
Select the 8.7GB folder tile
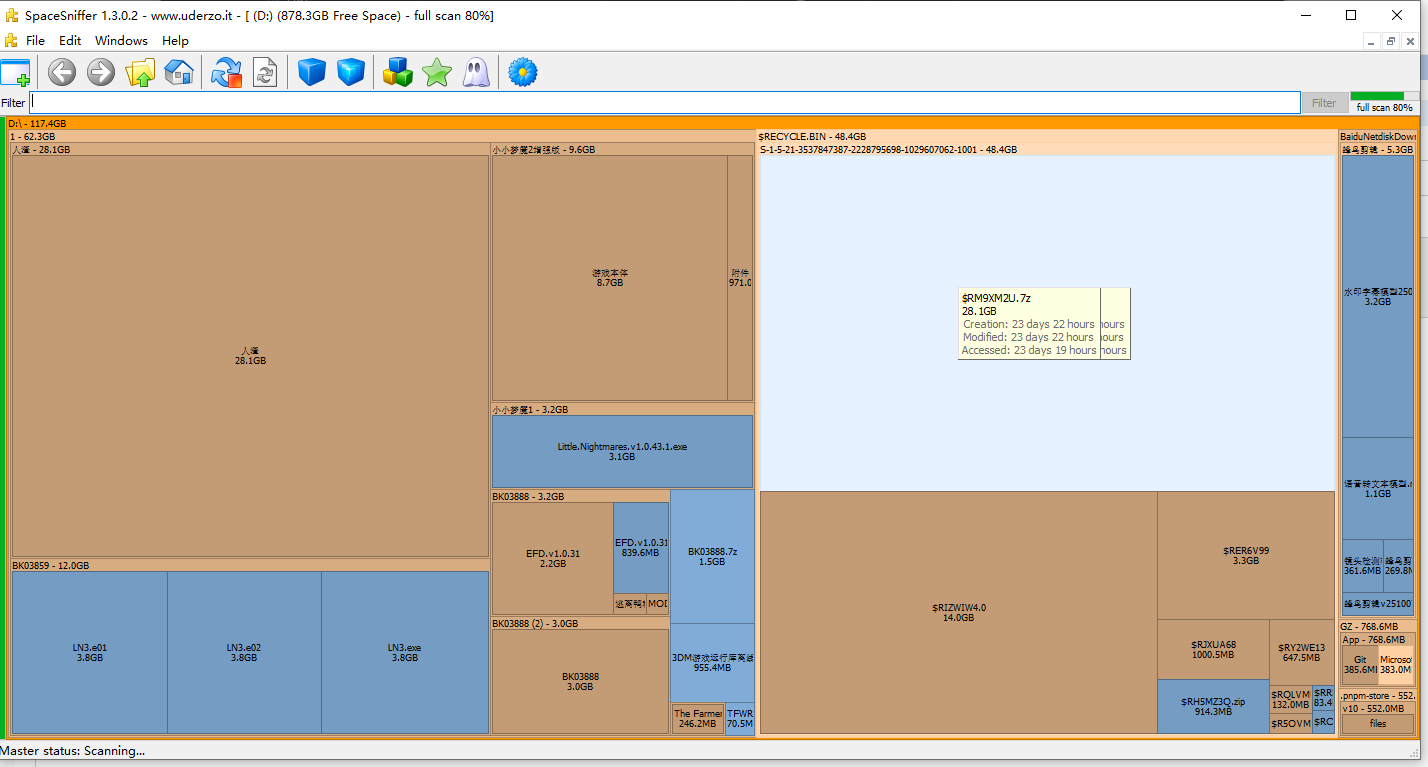[x=610, y=278]
